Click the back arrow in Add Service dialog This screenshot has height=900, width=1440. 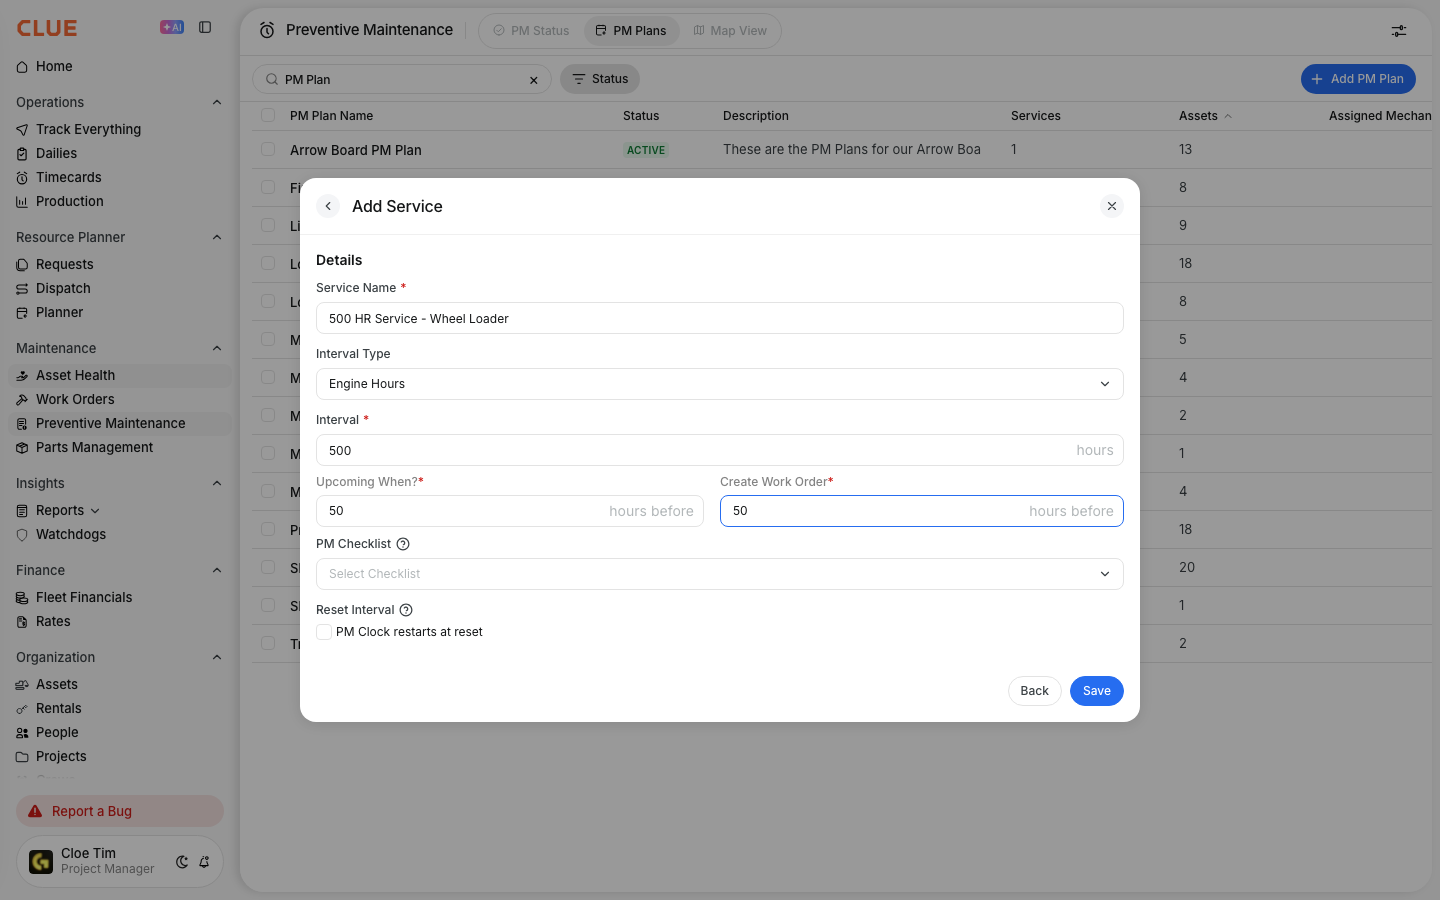tap(328, 206)
